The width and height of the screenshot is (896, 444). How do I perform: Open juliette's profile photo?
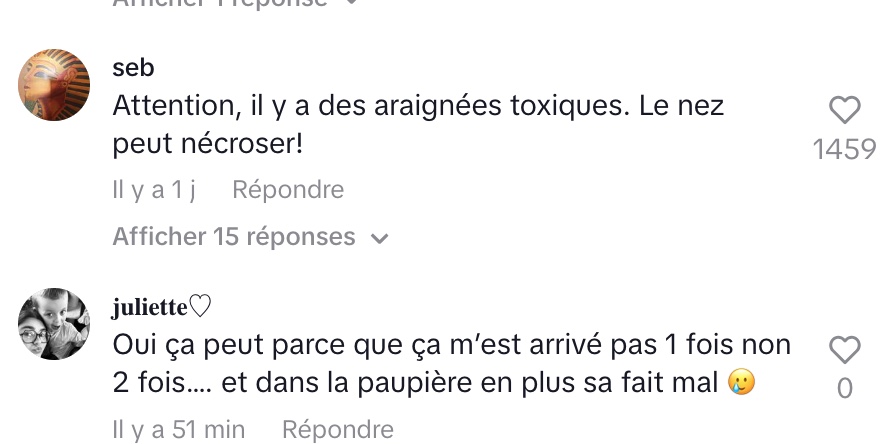[54, 324]
